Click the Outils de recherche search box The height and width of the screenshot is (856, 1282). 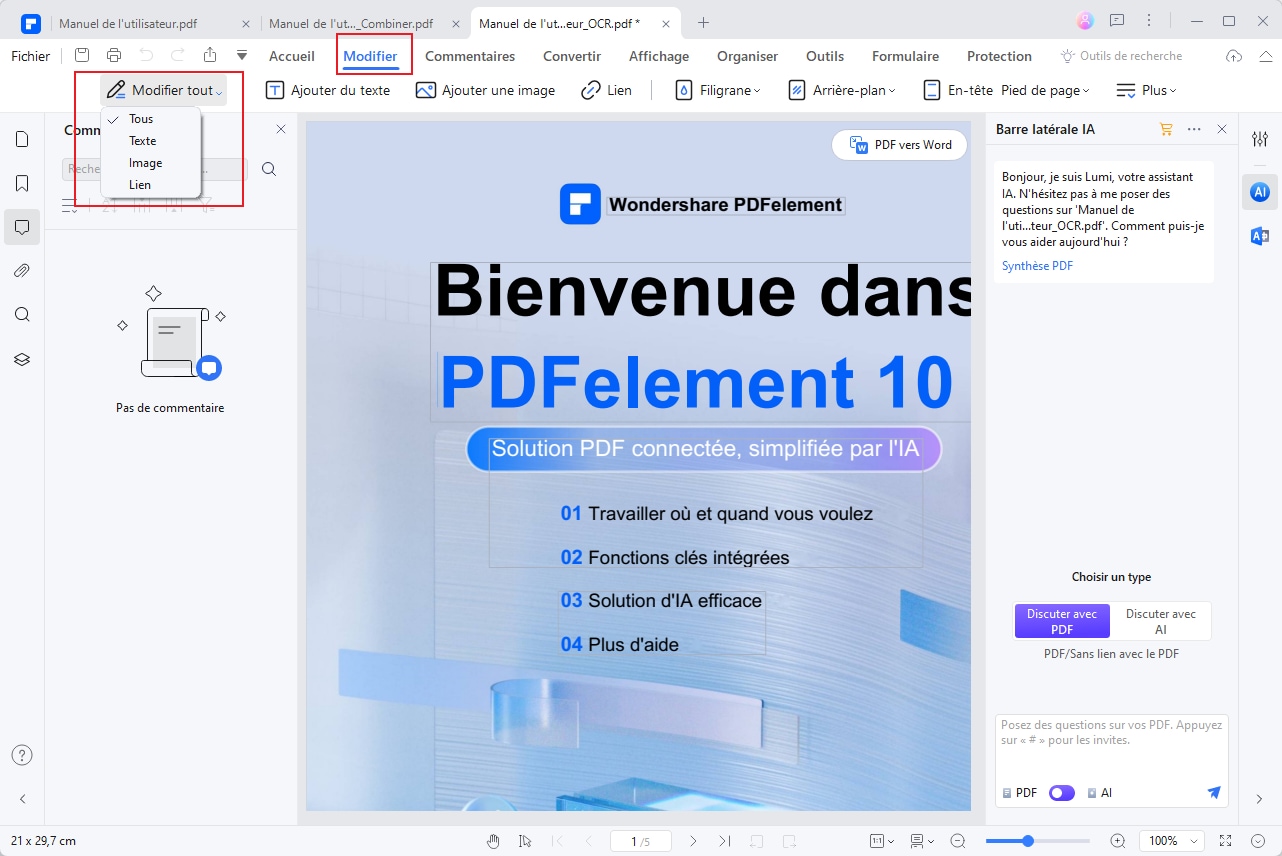tap(1121, 56)
